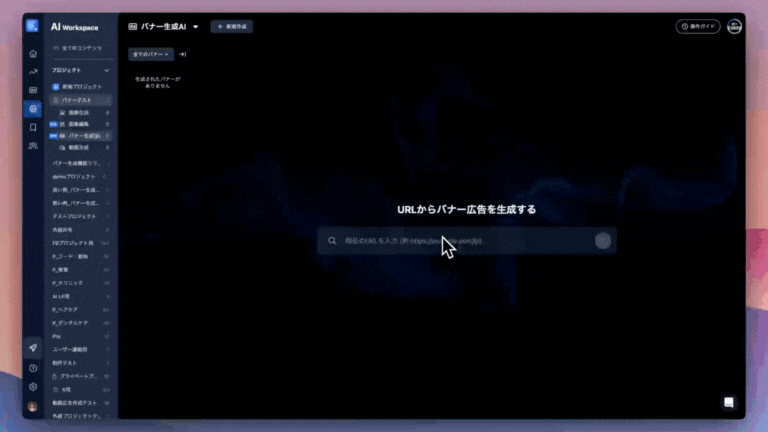Open the analytics trend chart icon
Screen dimensions: 768x432
[x=33, y=72]
